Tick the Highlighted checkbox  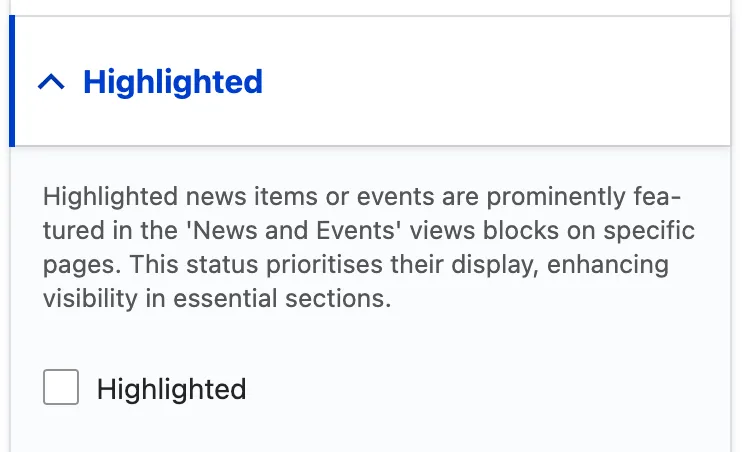pyautogui.click(x=61, y=387)
